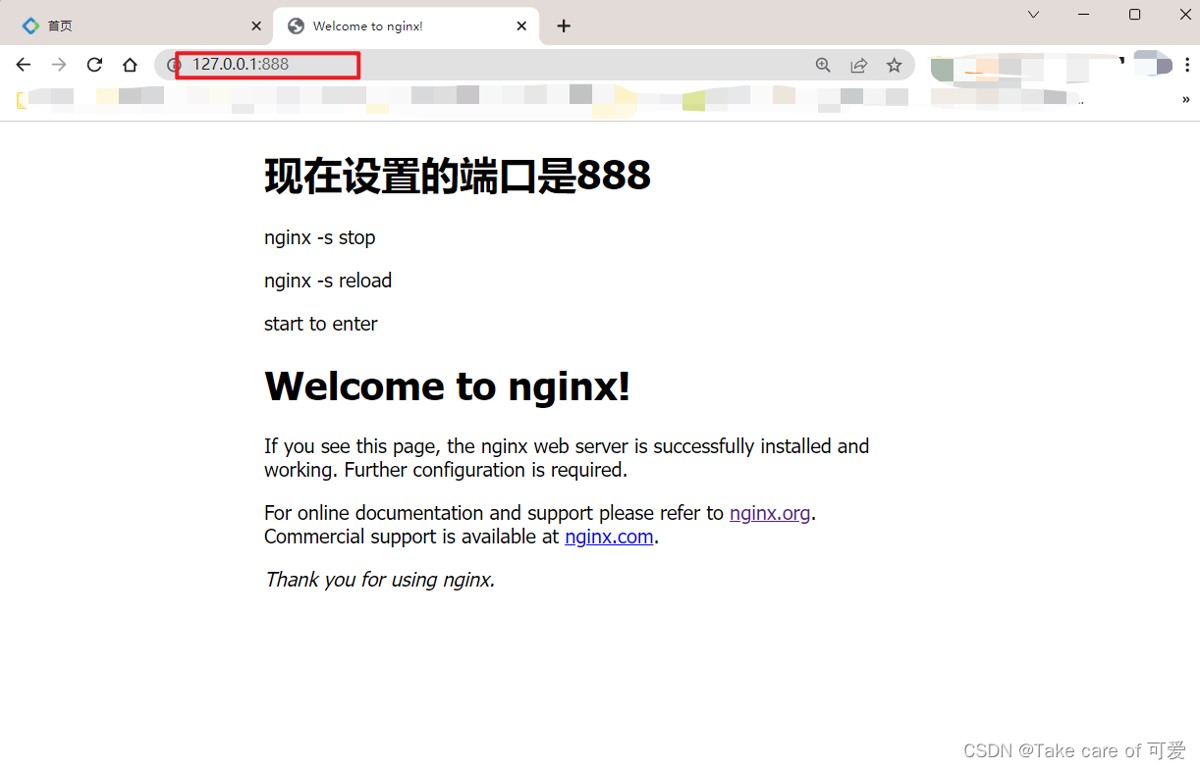
Task: Click the zoom magnifier icon in address bar
Action: [823, 65]
